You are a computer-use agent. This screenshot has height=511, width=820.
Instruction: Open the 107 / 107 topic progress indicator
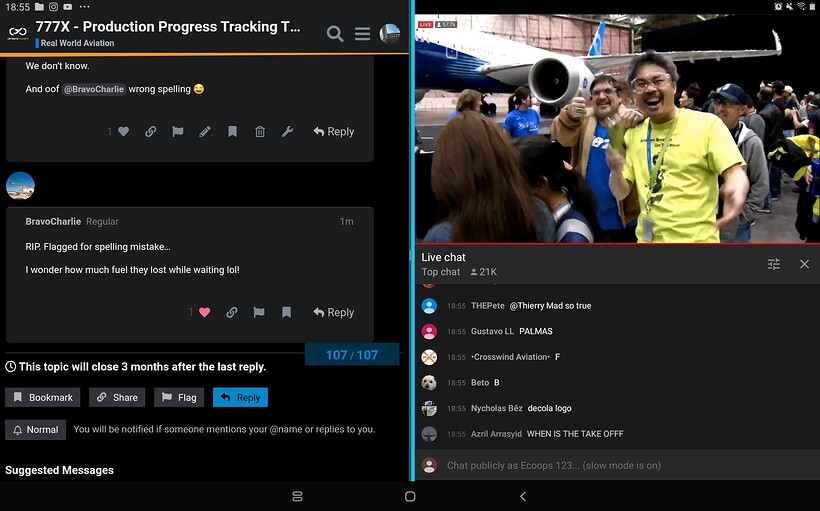point(352,355)
